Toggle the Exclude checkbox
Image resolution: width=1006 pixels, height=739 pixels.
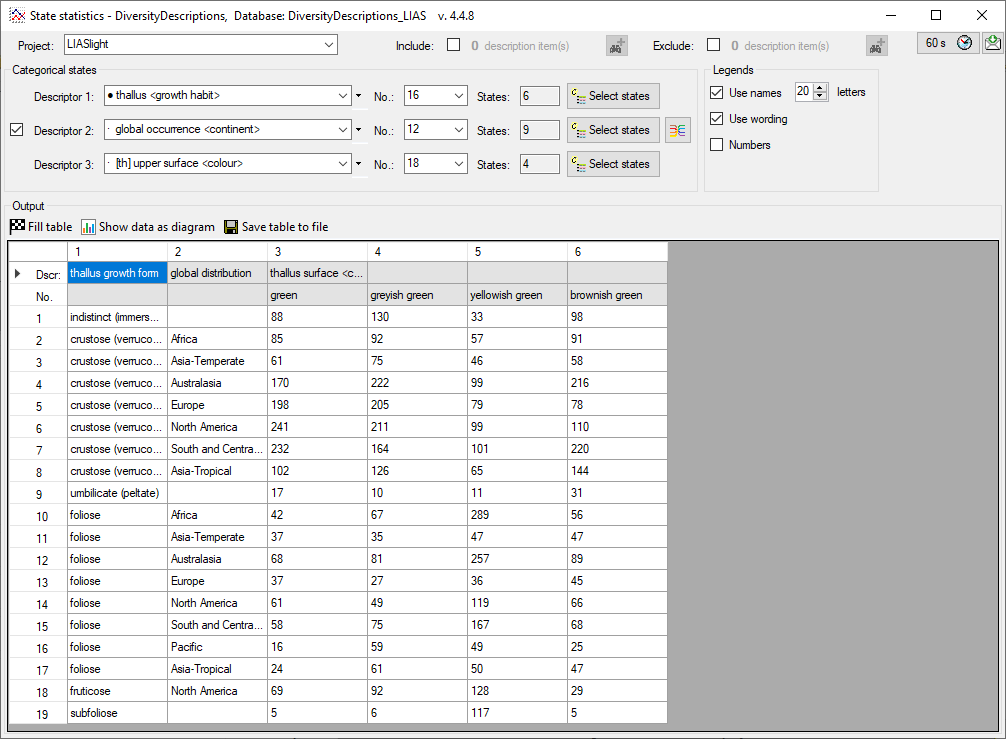tap(713, 45)
